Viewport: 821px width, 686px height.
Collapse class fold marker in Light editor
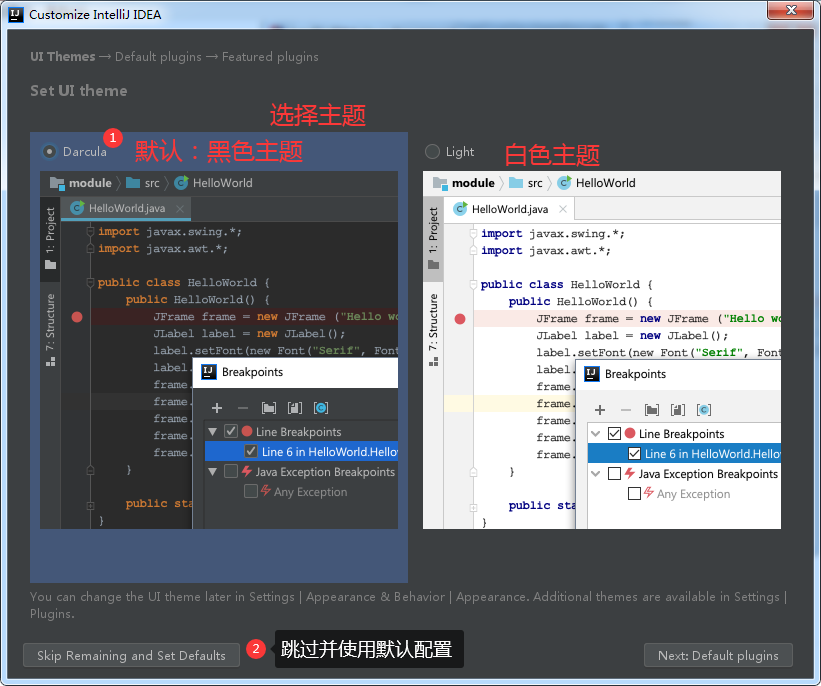(473, 285)
